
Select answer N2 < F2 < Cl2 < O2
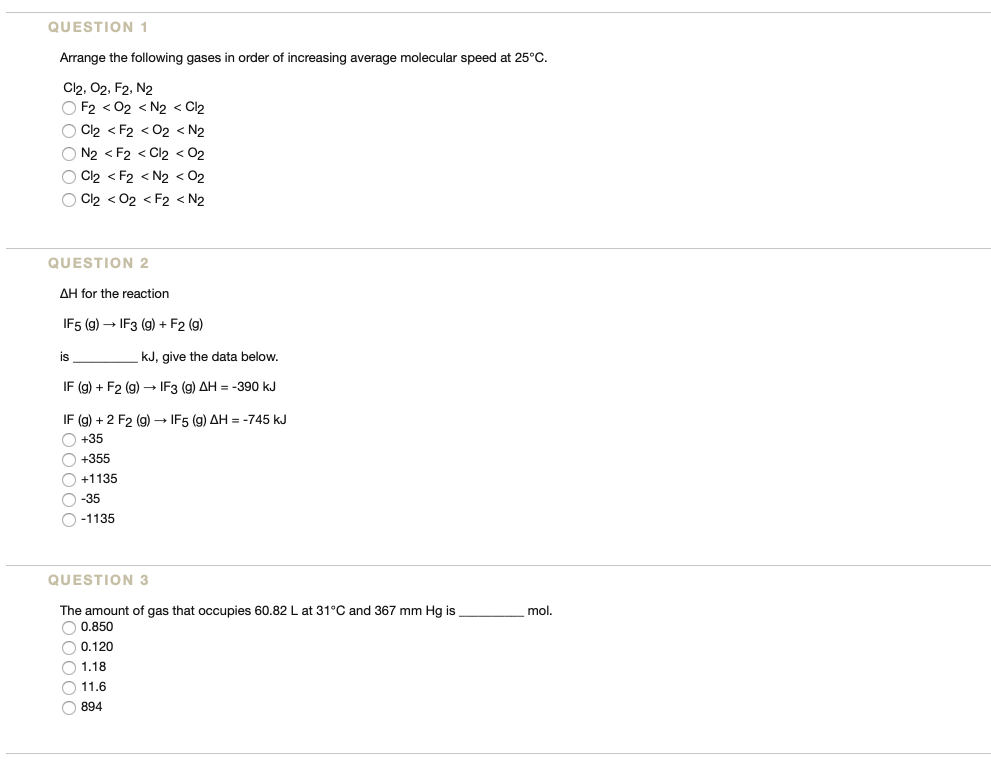click(x=68, y=153)
